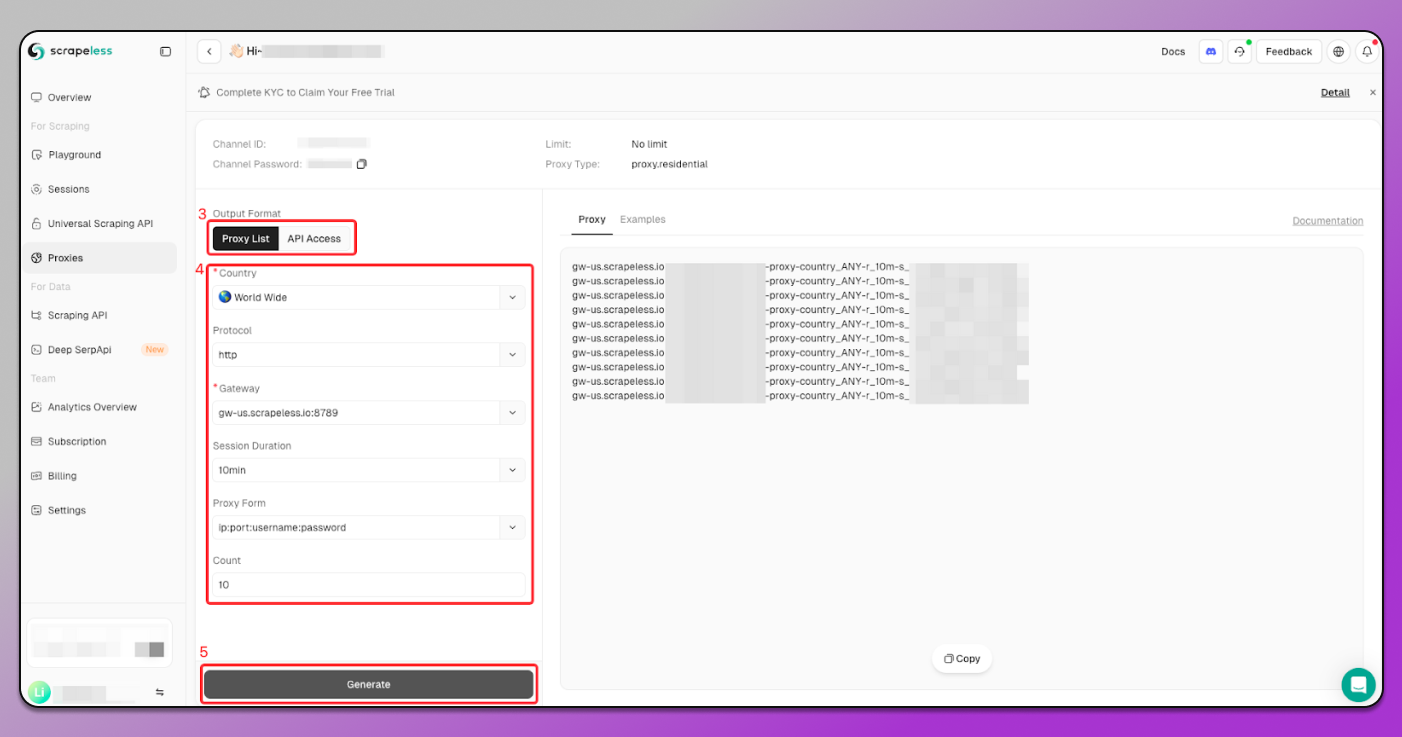Open Scraping API in the sidebar
The width and height of the screenshot is (1402, 737).
coord(100,315)
